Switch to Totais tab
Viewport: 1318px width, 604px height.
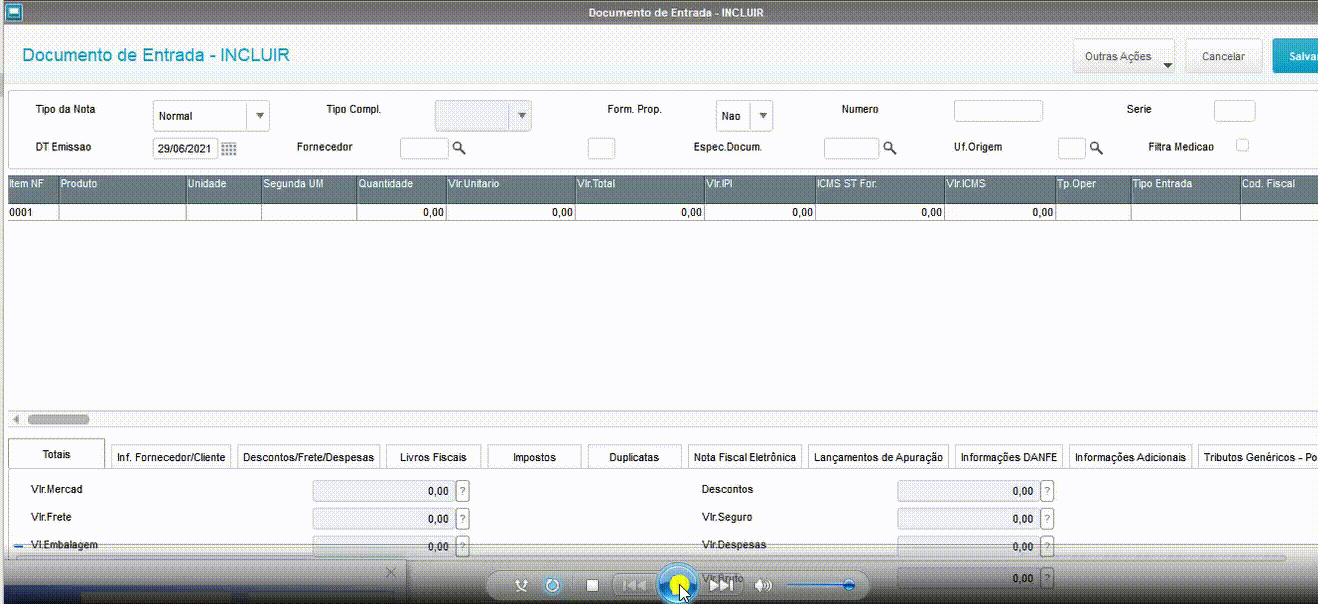tap(56, 454)
